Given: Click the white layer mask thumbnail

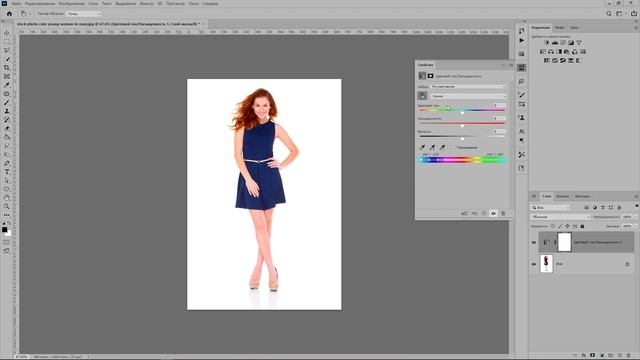Looking at the screenshot, I should (x=564, y=242).
